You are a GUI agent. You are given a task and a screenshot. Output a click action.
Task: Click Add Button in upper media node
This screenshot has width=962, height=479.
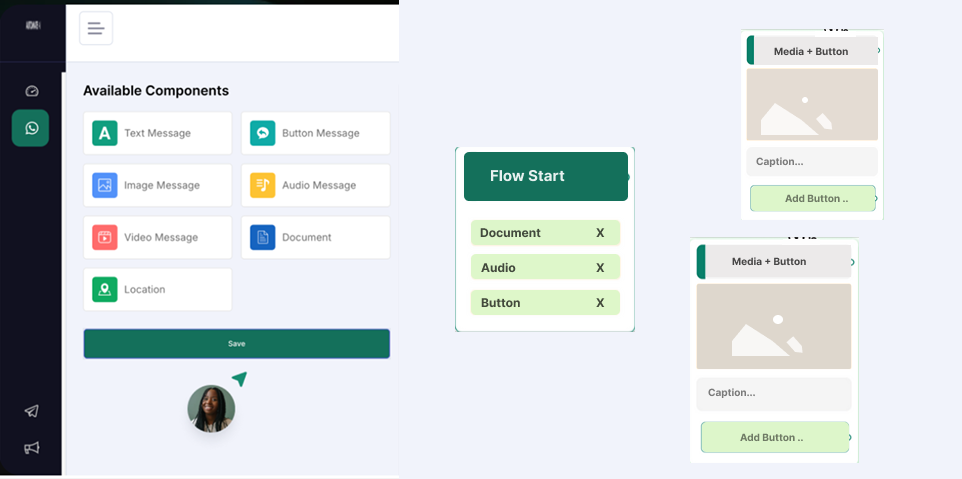point(813,198)
